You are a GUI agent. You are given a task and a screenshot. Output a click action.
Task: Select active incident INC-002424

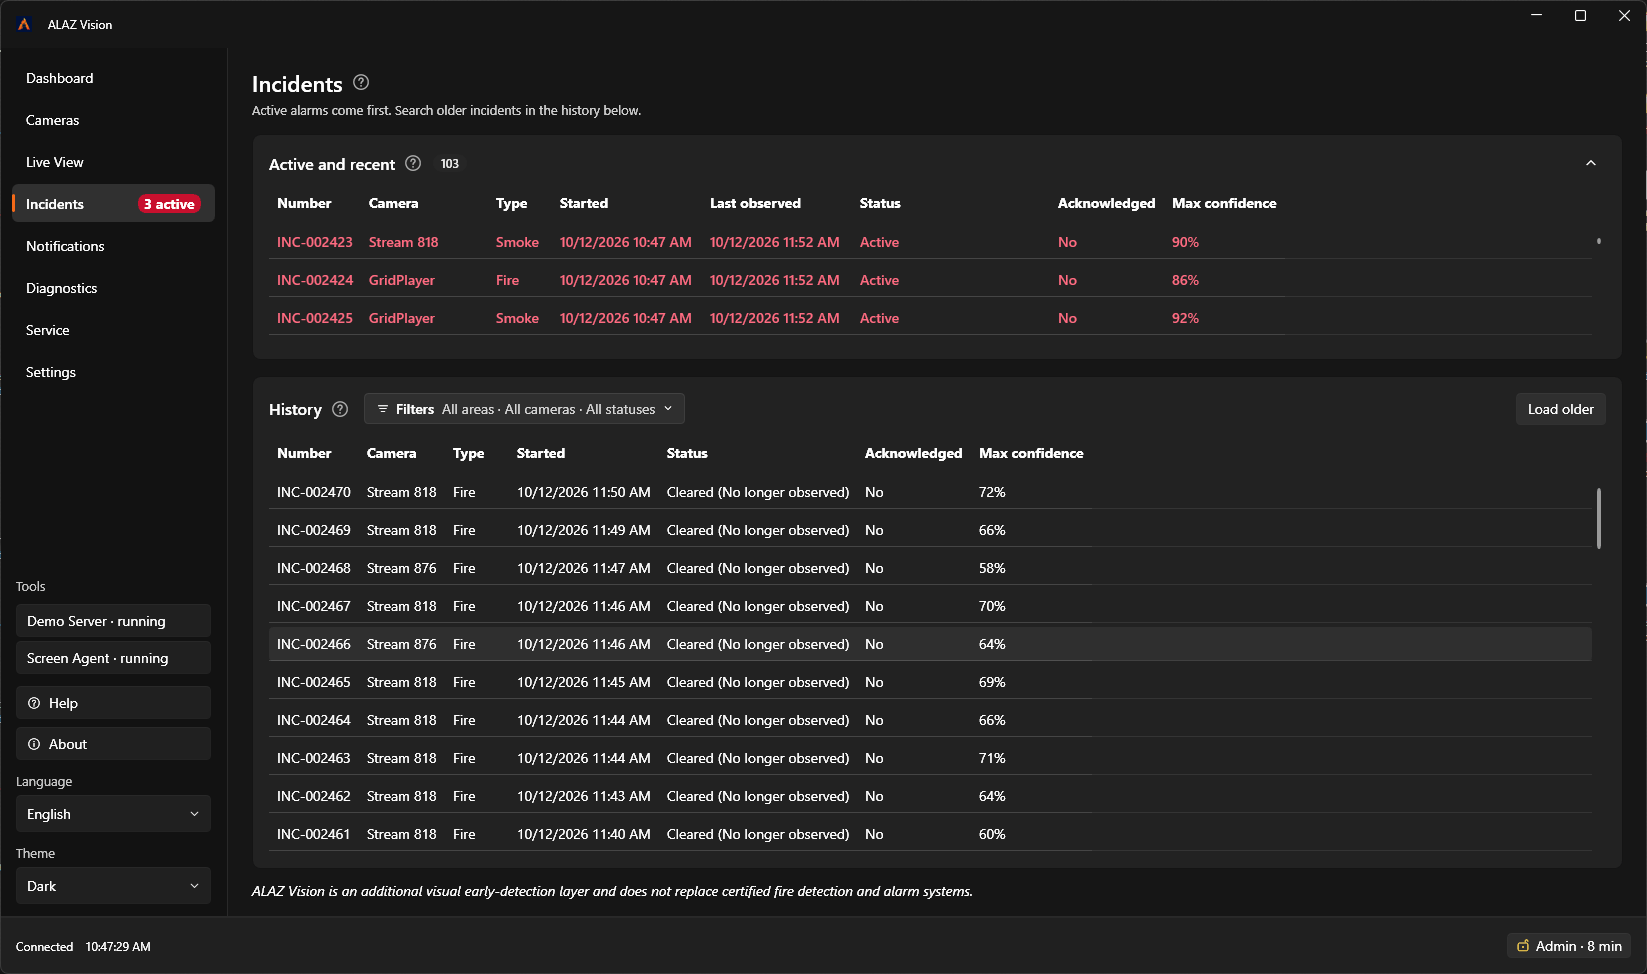930,280
